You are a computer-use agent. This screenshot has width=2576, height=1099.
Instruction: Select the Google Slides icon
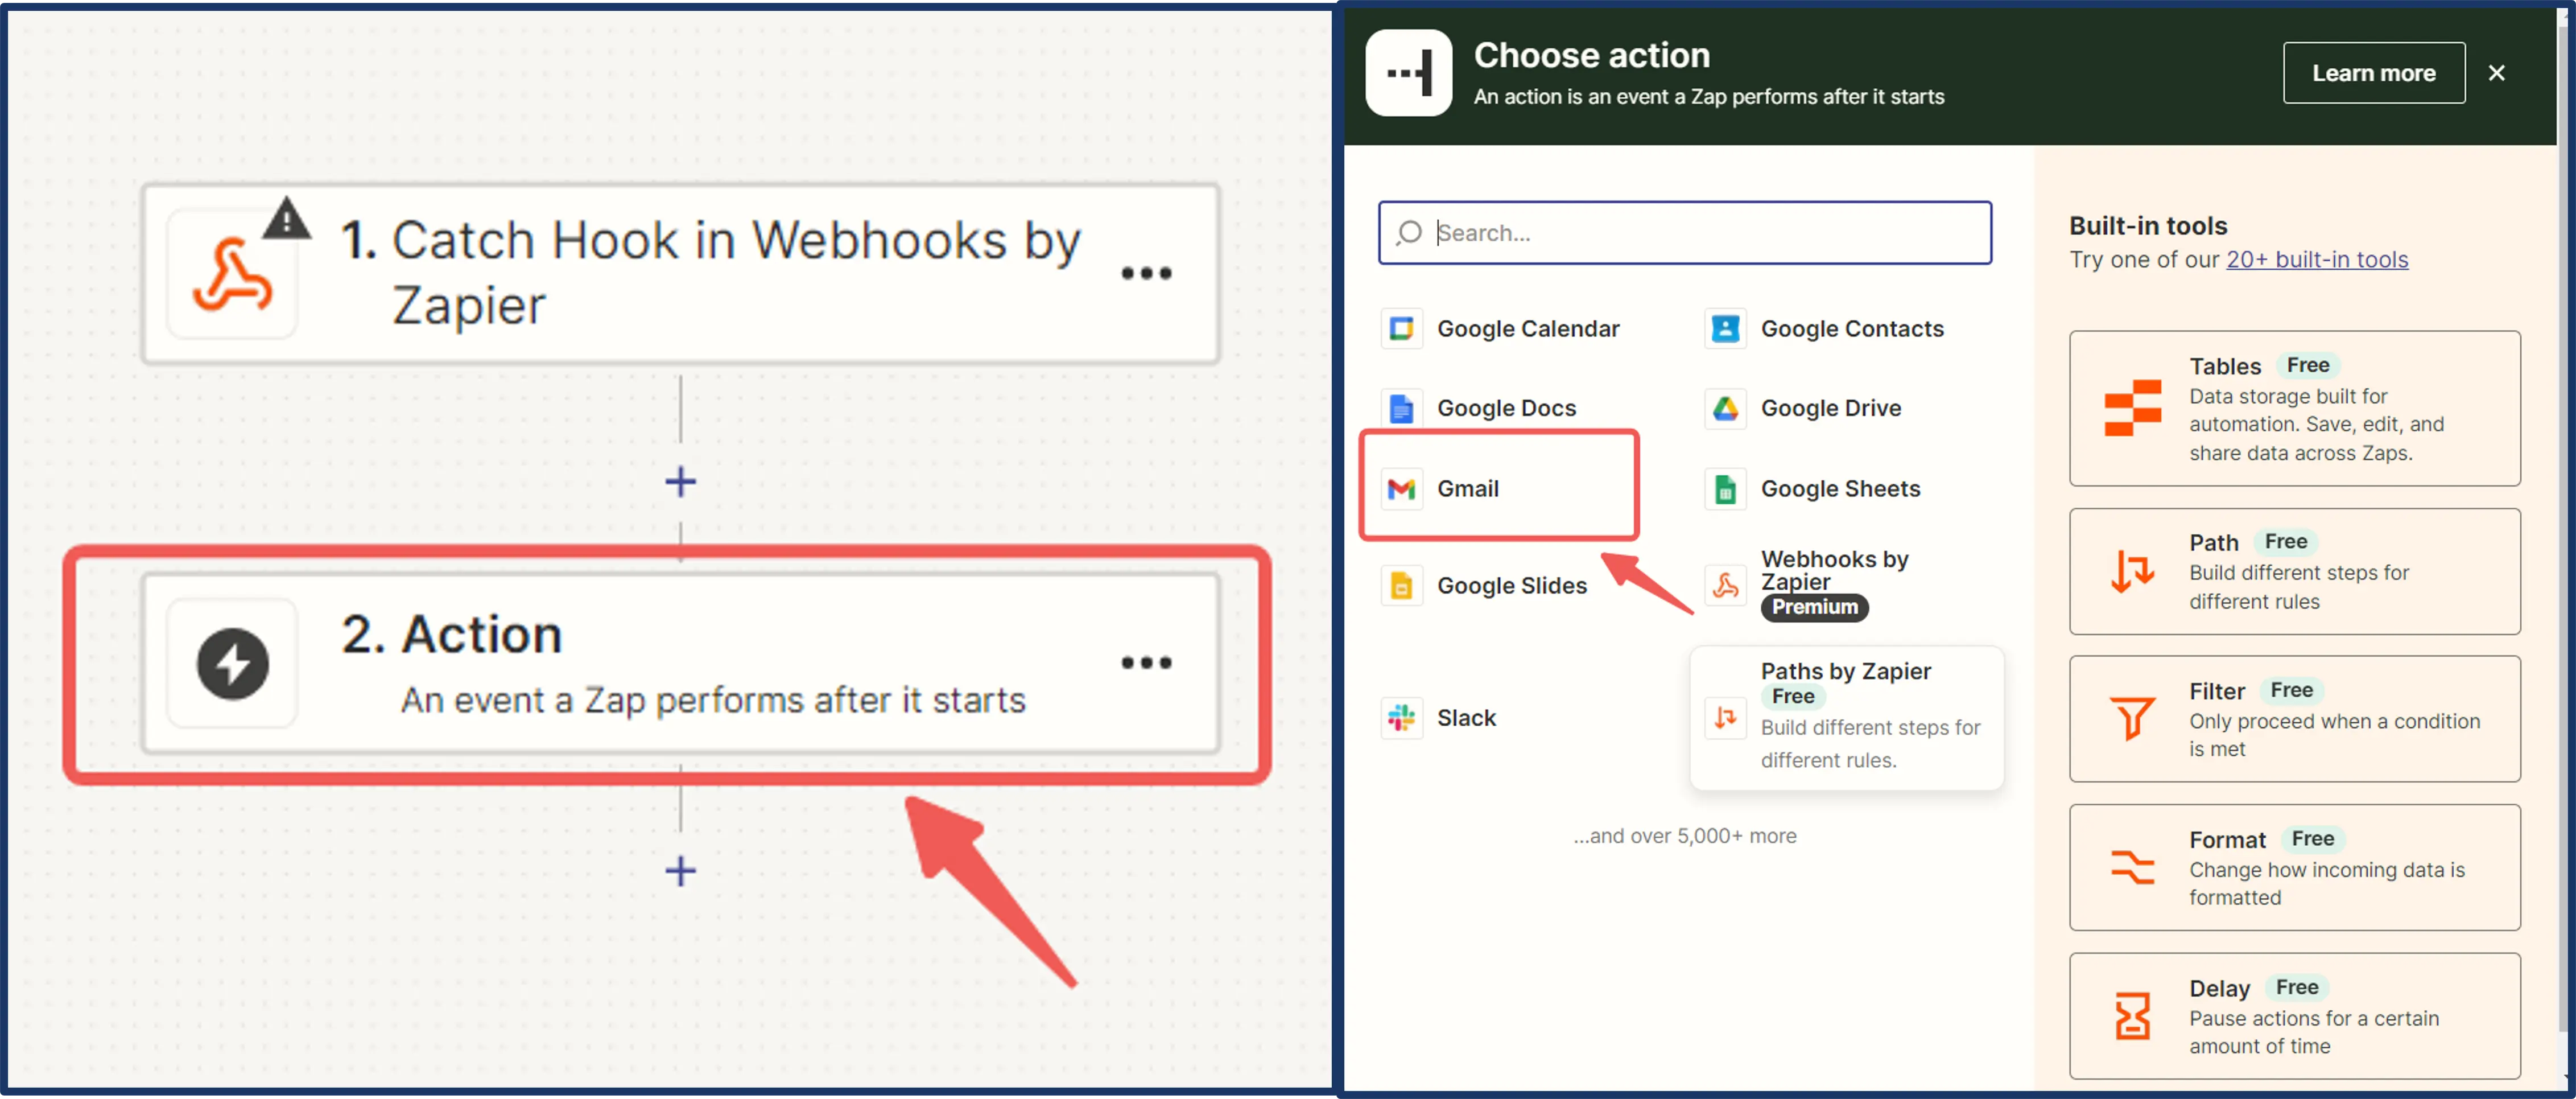(x=1402, y=586)
